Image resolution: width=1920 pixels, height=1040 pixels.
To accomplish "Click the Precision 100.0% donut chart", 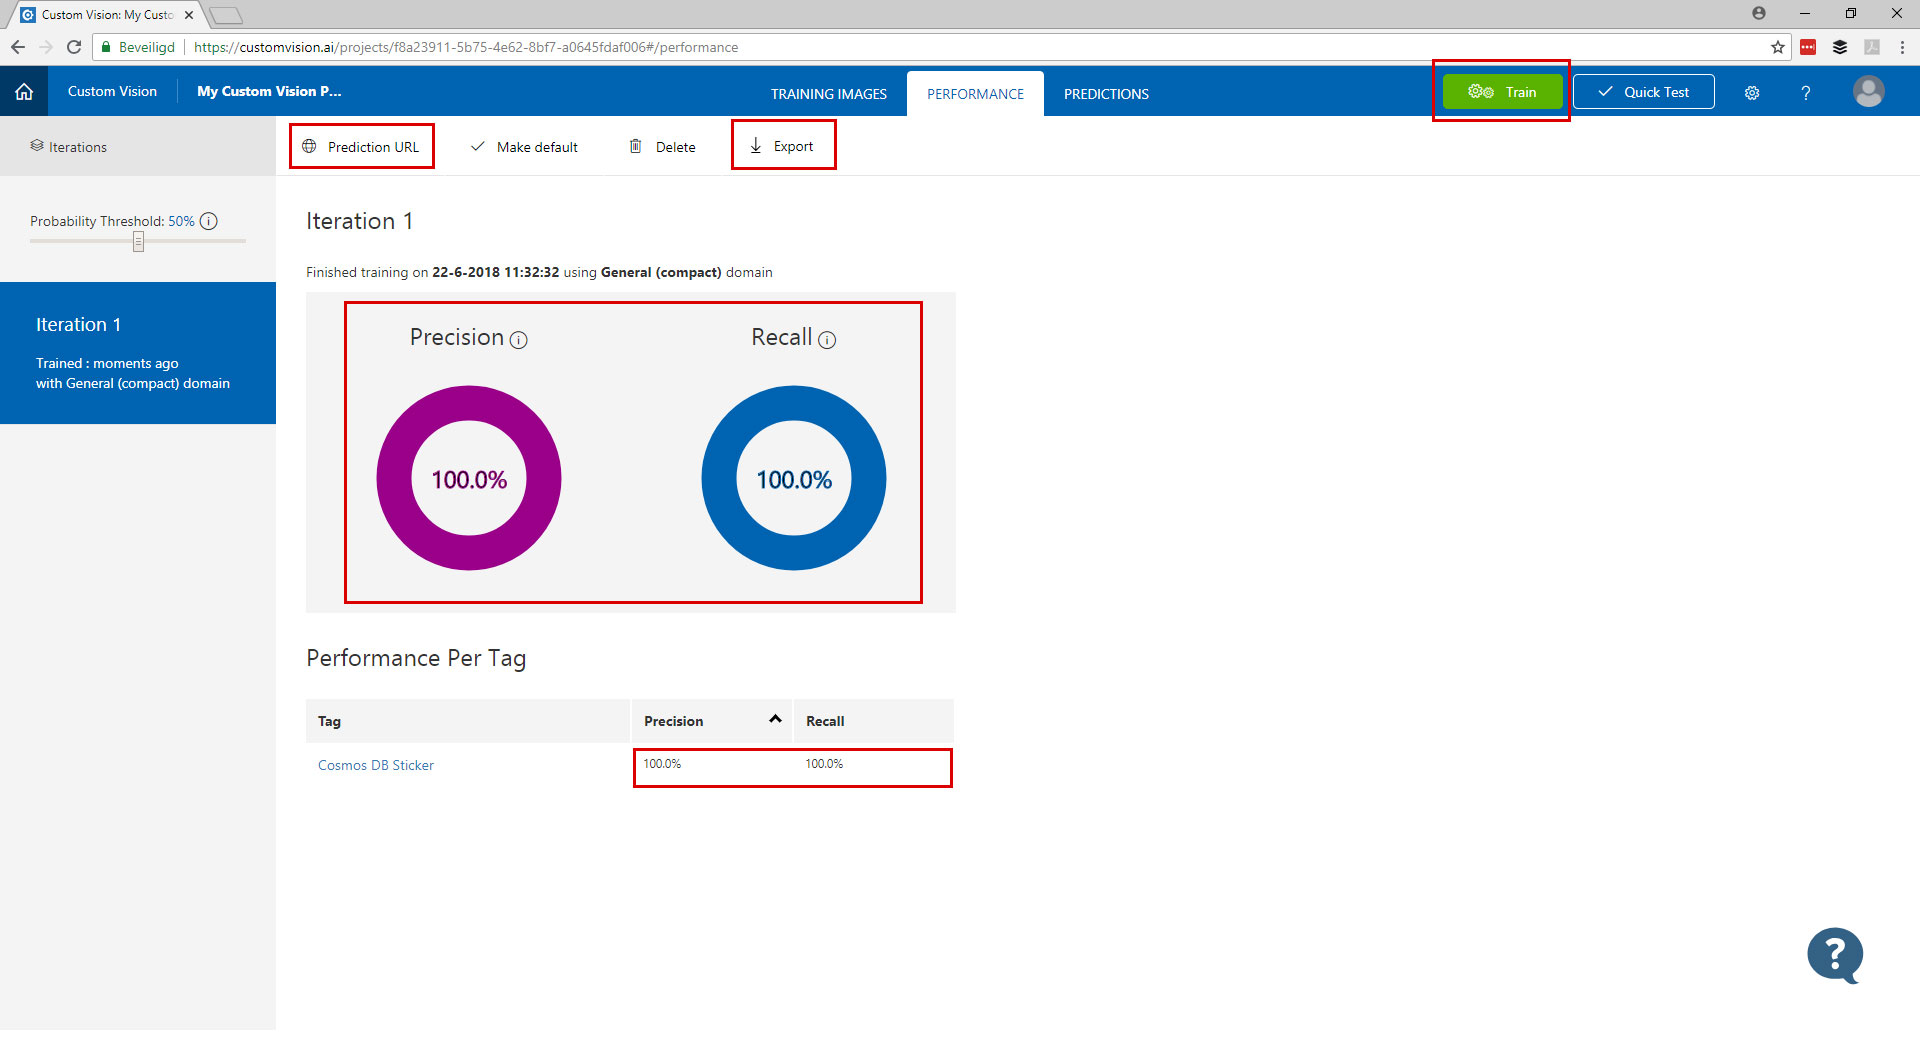I will point(469,478).
